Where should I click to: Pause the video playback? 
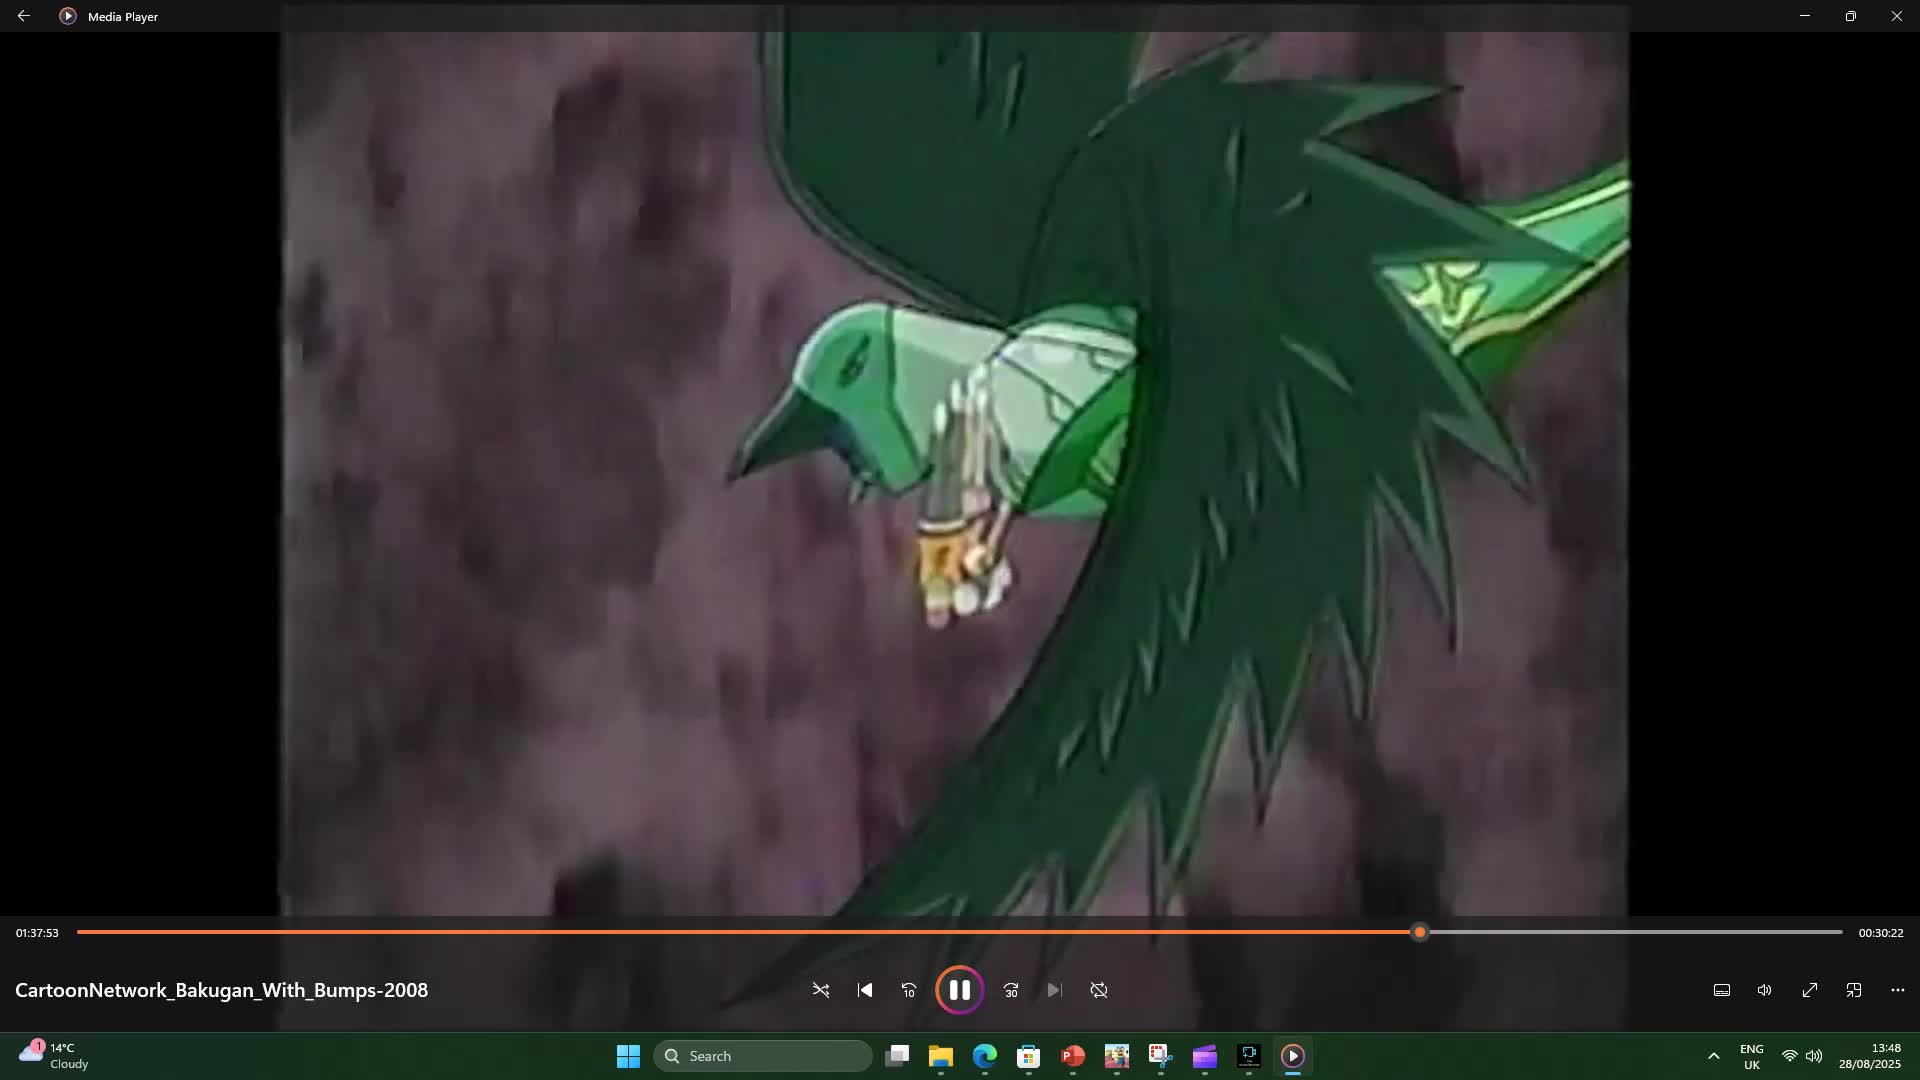tap(959, 990)
